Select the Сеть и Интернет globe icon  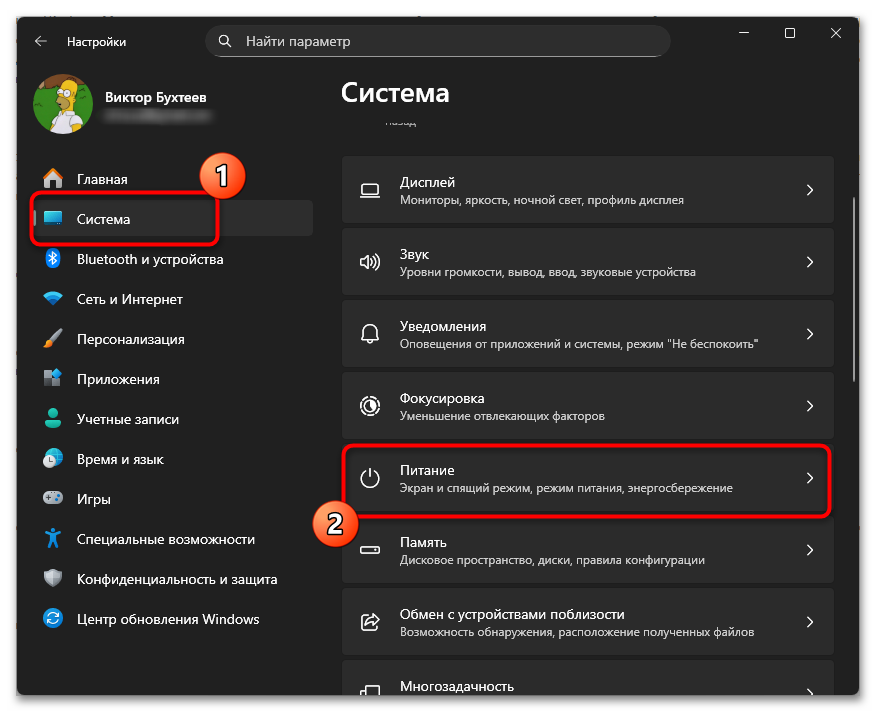51,298
